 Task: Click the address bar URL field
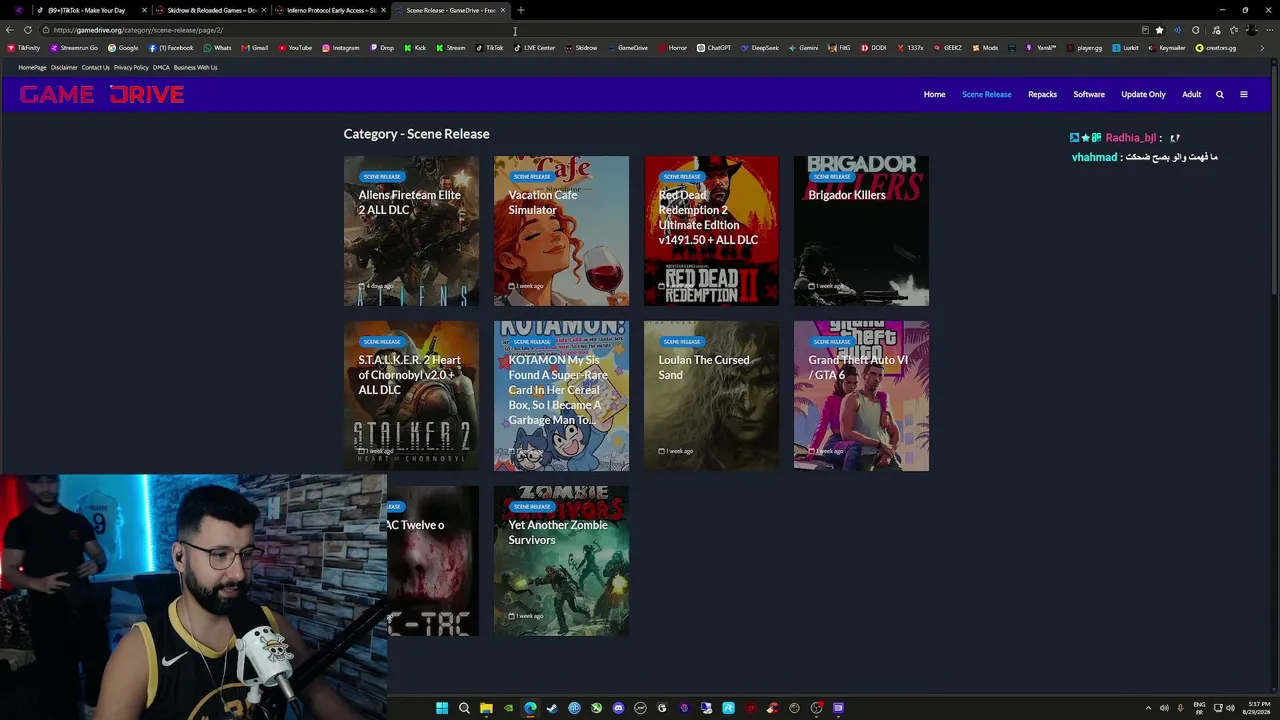pos(590,30)
